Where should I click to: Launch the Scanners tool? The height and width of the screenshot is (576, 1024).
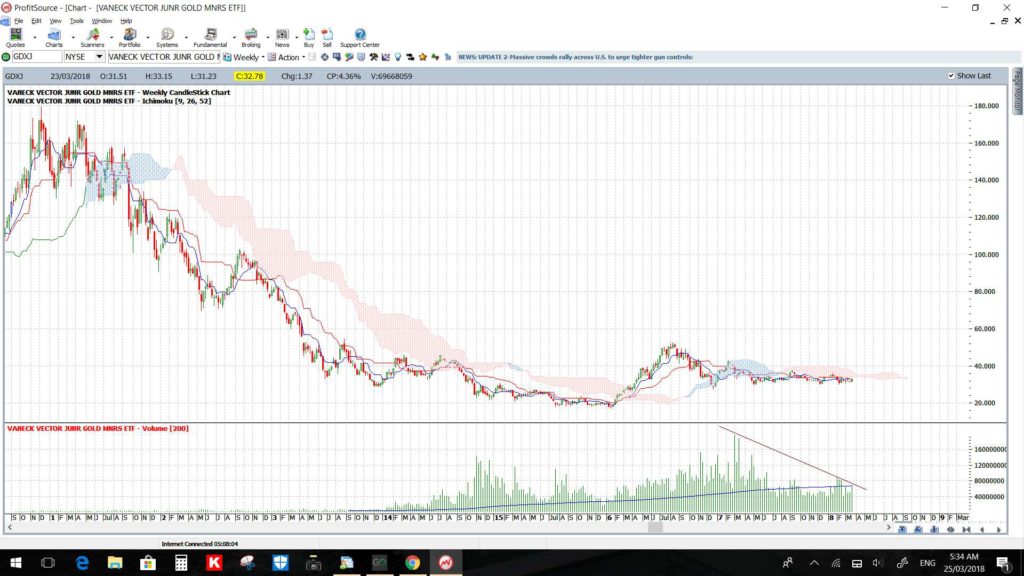pos(92,38)
